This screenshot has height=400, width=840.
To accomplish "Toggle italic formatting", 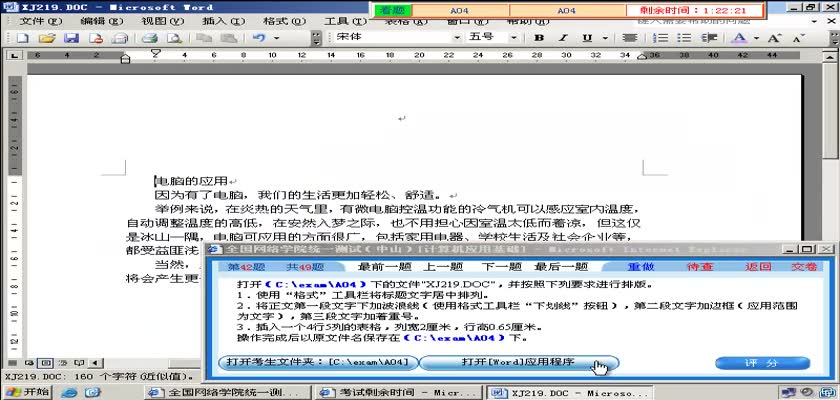I will [x=563, y=38].
